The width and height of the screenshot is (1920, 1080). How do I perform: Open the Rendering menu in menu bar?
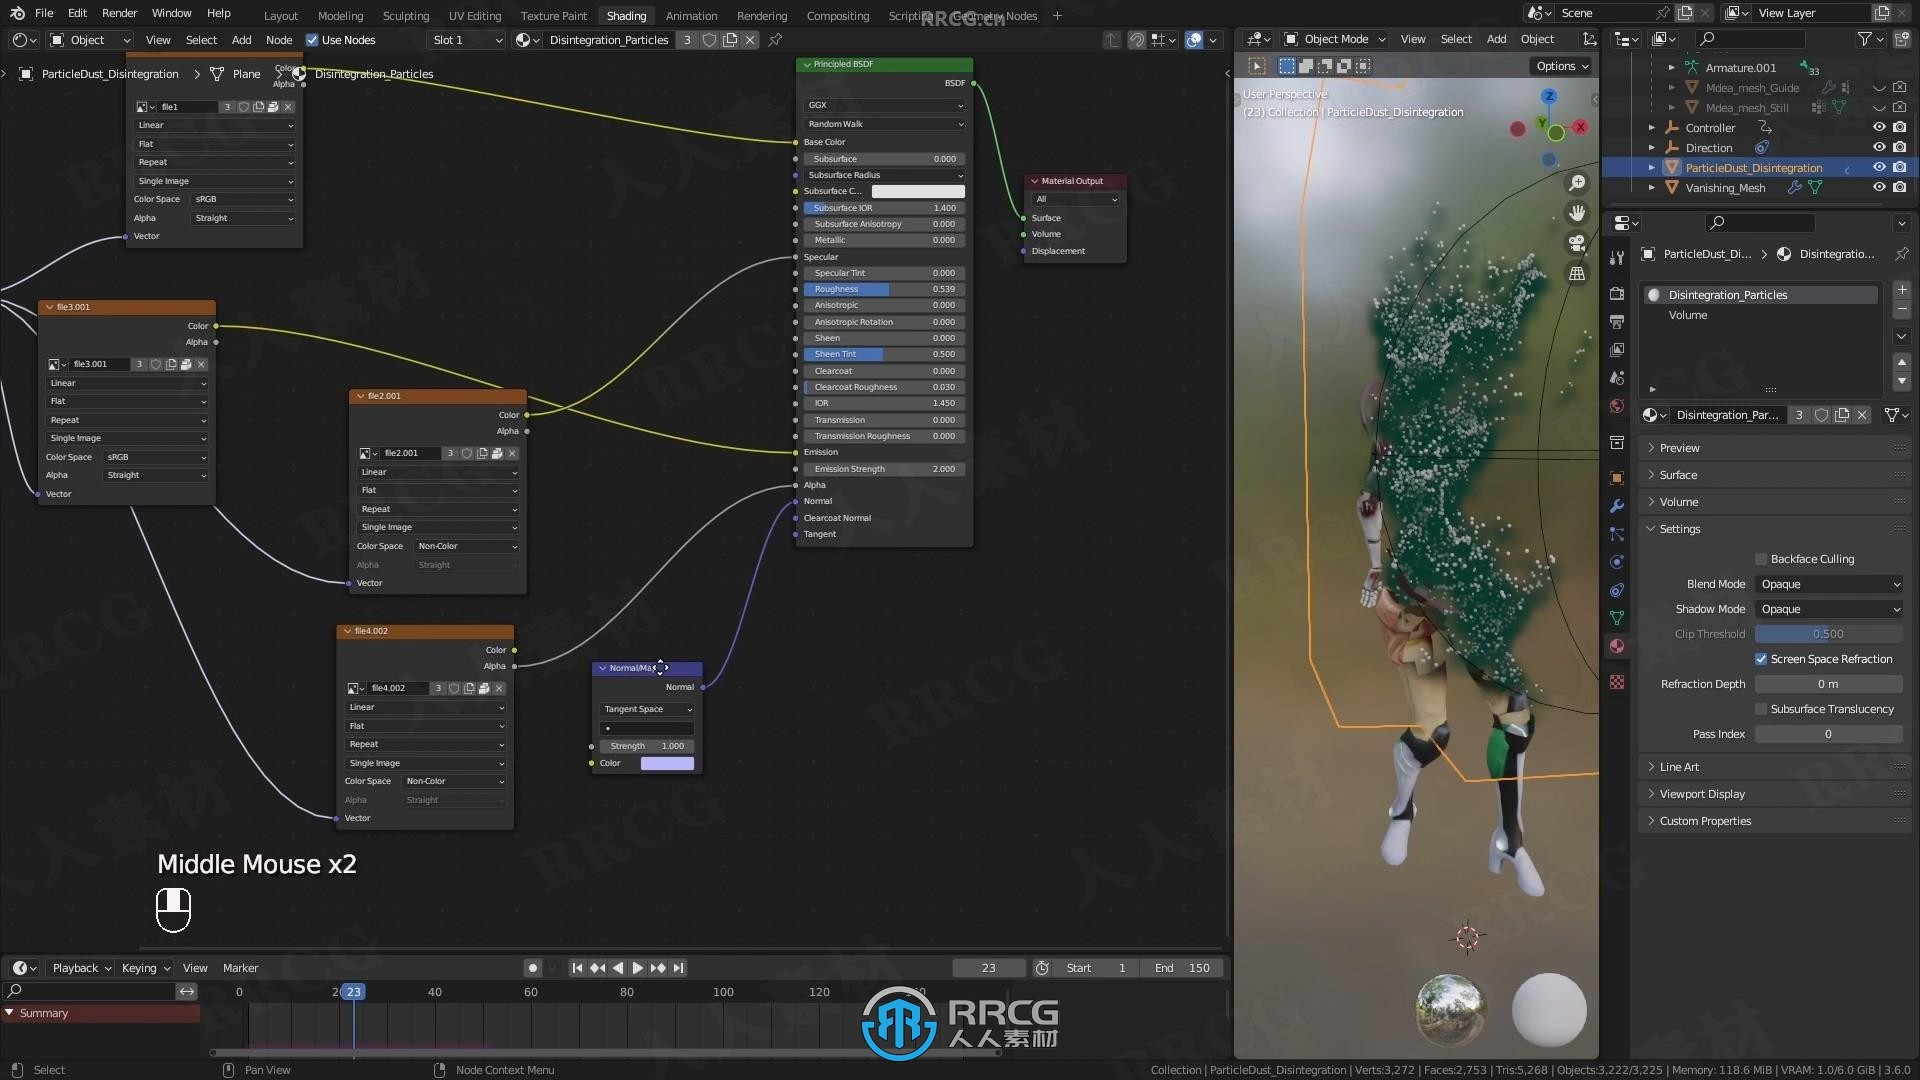pyautogui.click(x=761, y=15)
